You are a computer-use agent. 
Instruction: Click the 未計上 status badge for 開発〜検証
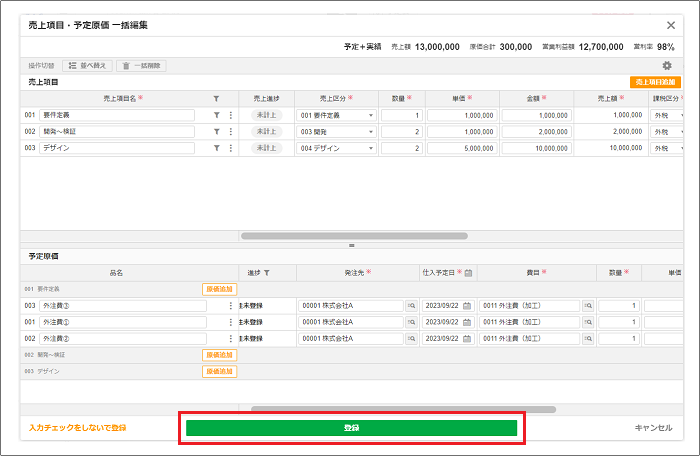pos(266,132)
